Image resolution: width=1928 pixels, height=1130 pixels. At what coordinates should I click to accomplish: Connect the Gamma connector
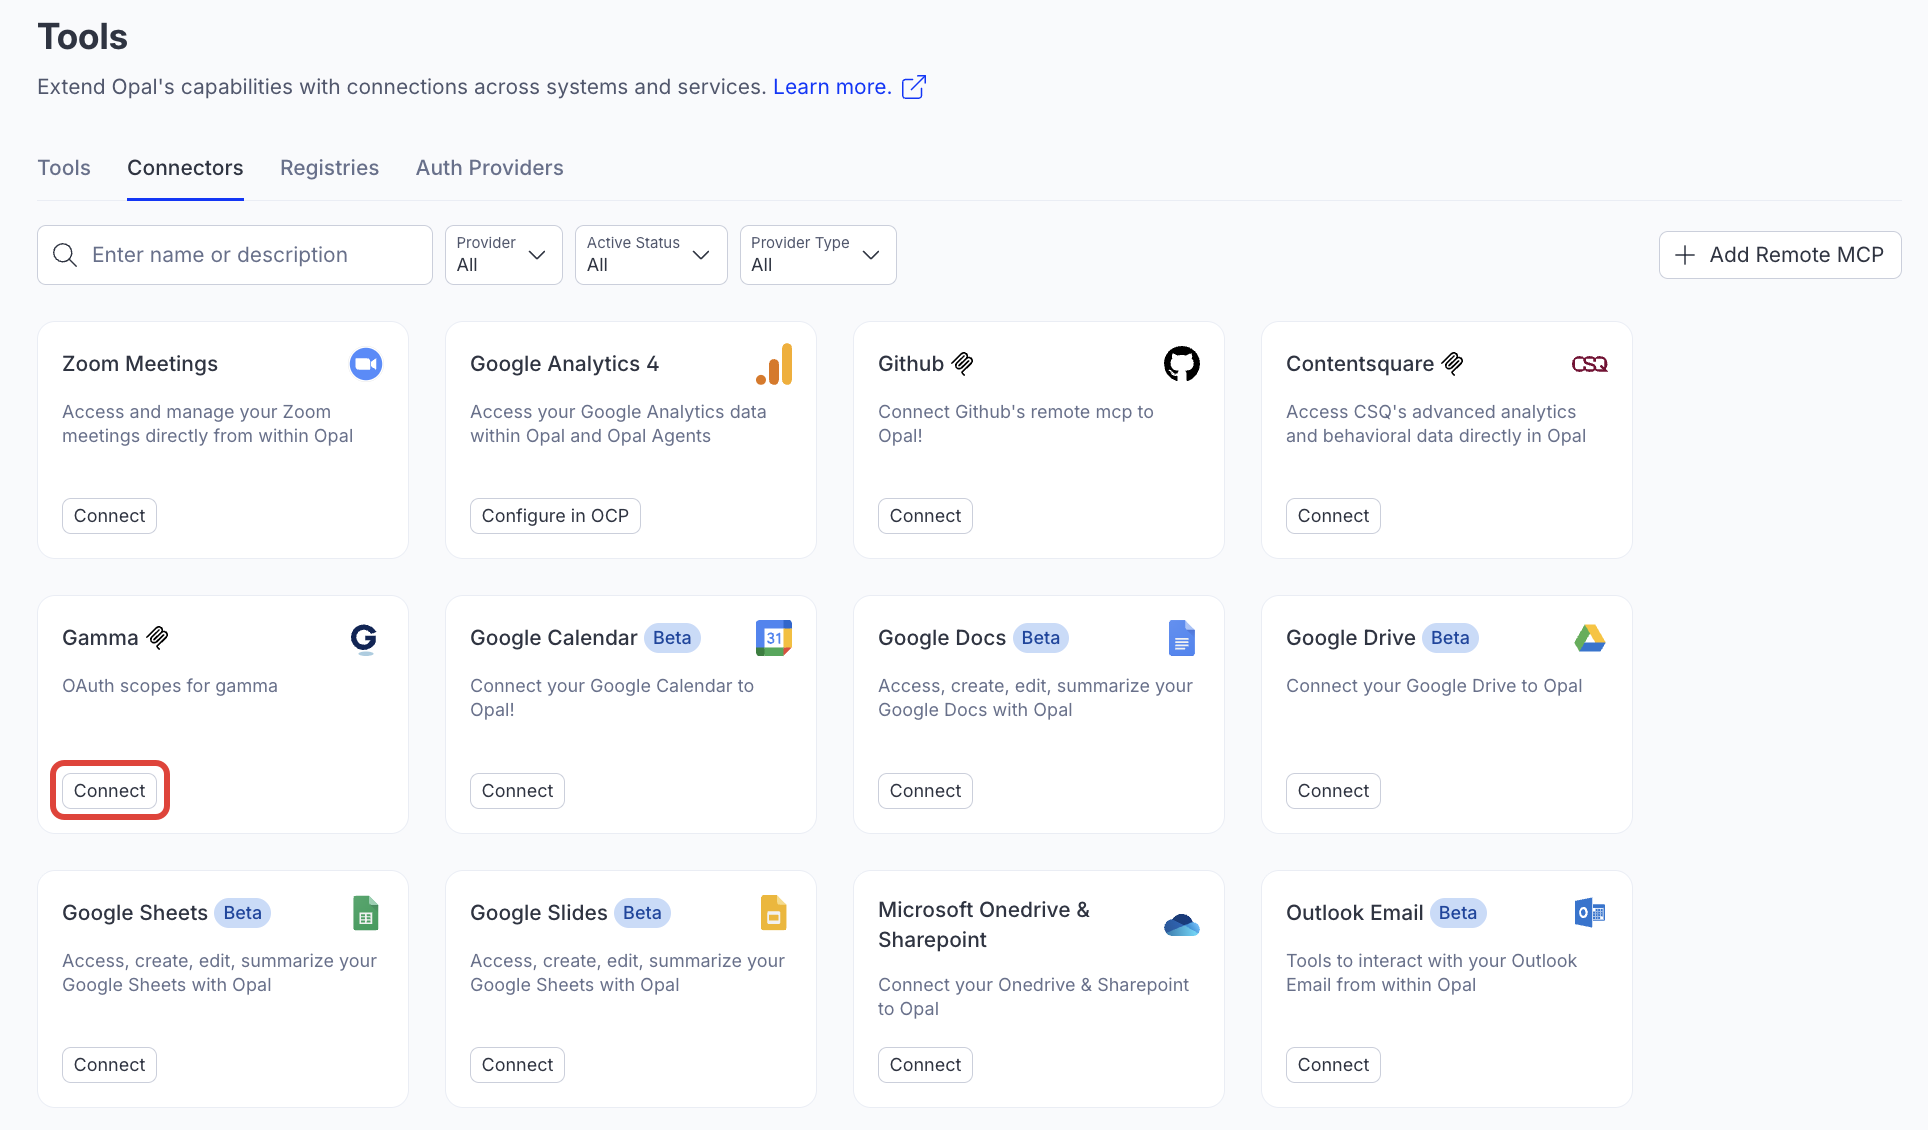click(109, 791)
